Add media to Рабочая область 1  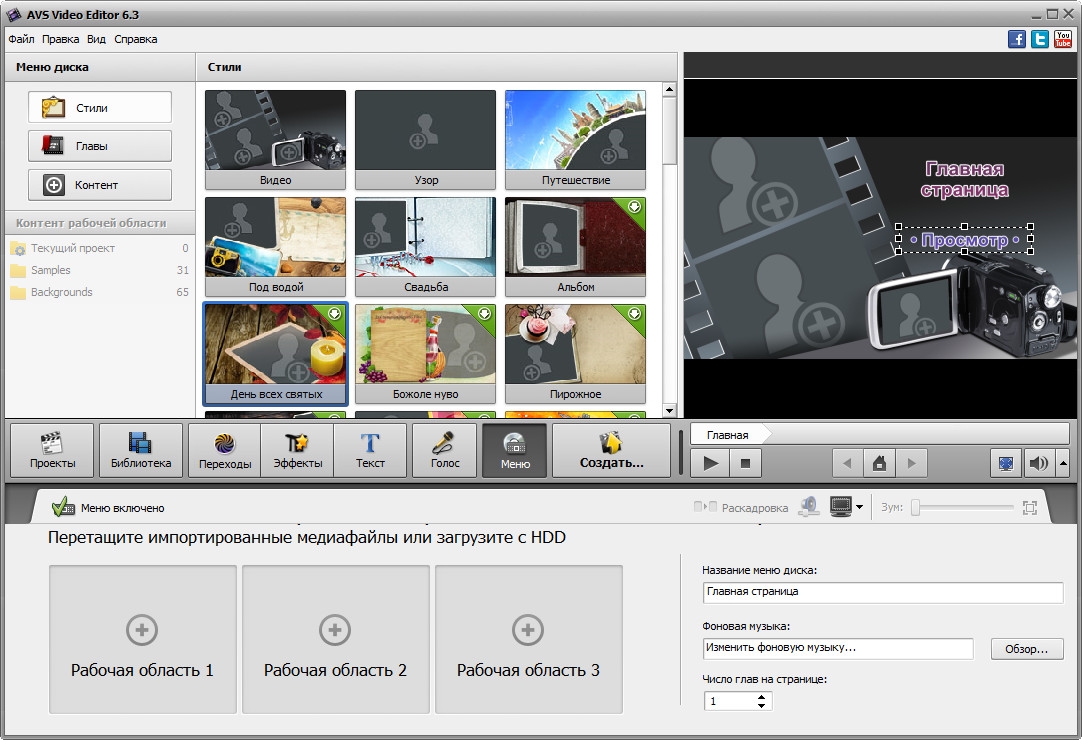[142, 639]
